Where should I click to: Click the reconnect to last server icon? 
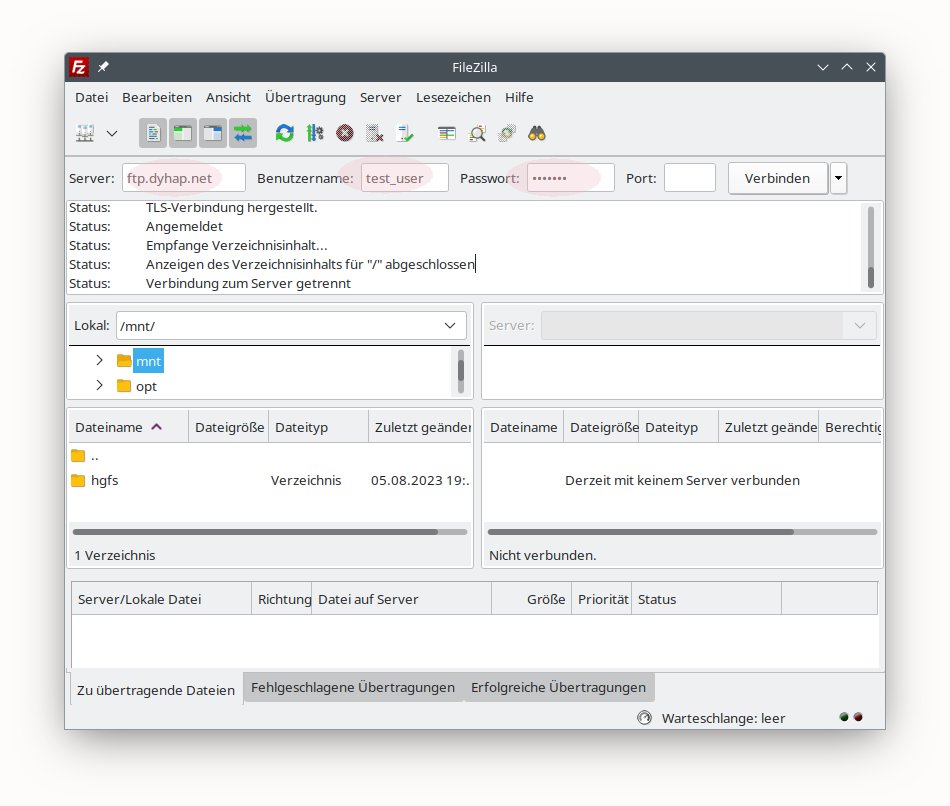[x=405, y=133]
